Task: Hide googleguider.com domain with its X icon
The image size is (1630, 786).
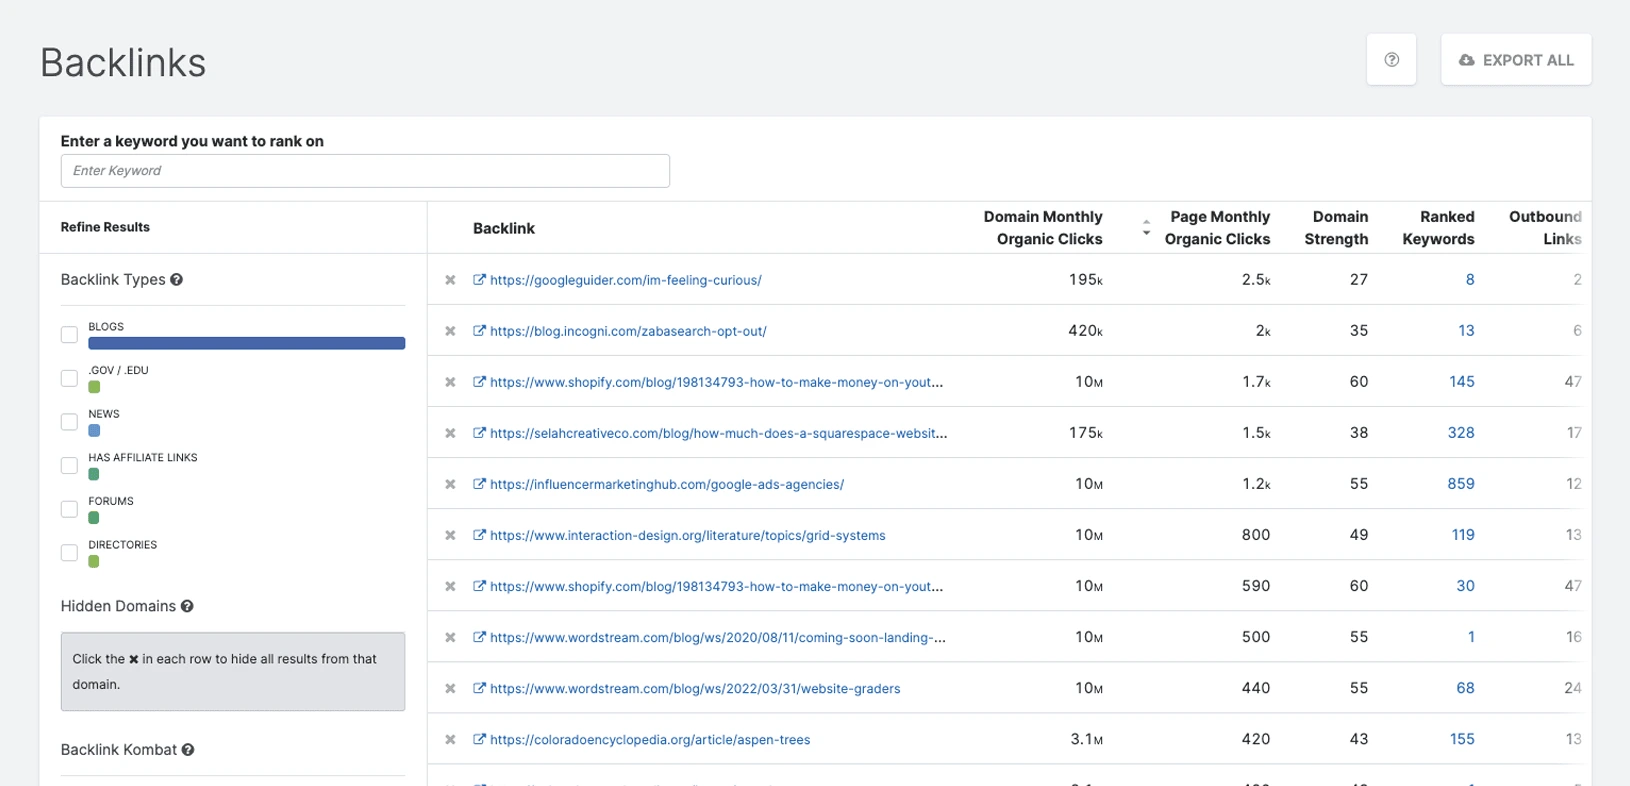Action: coord(450,280)
